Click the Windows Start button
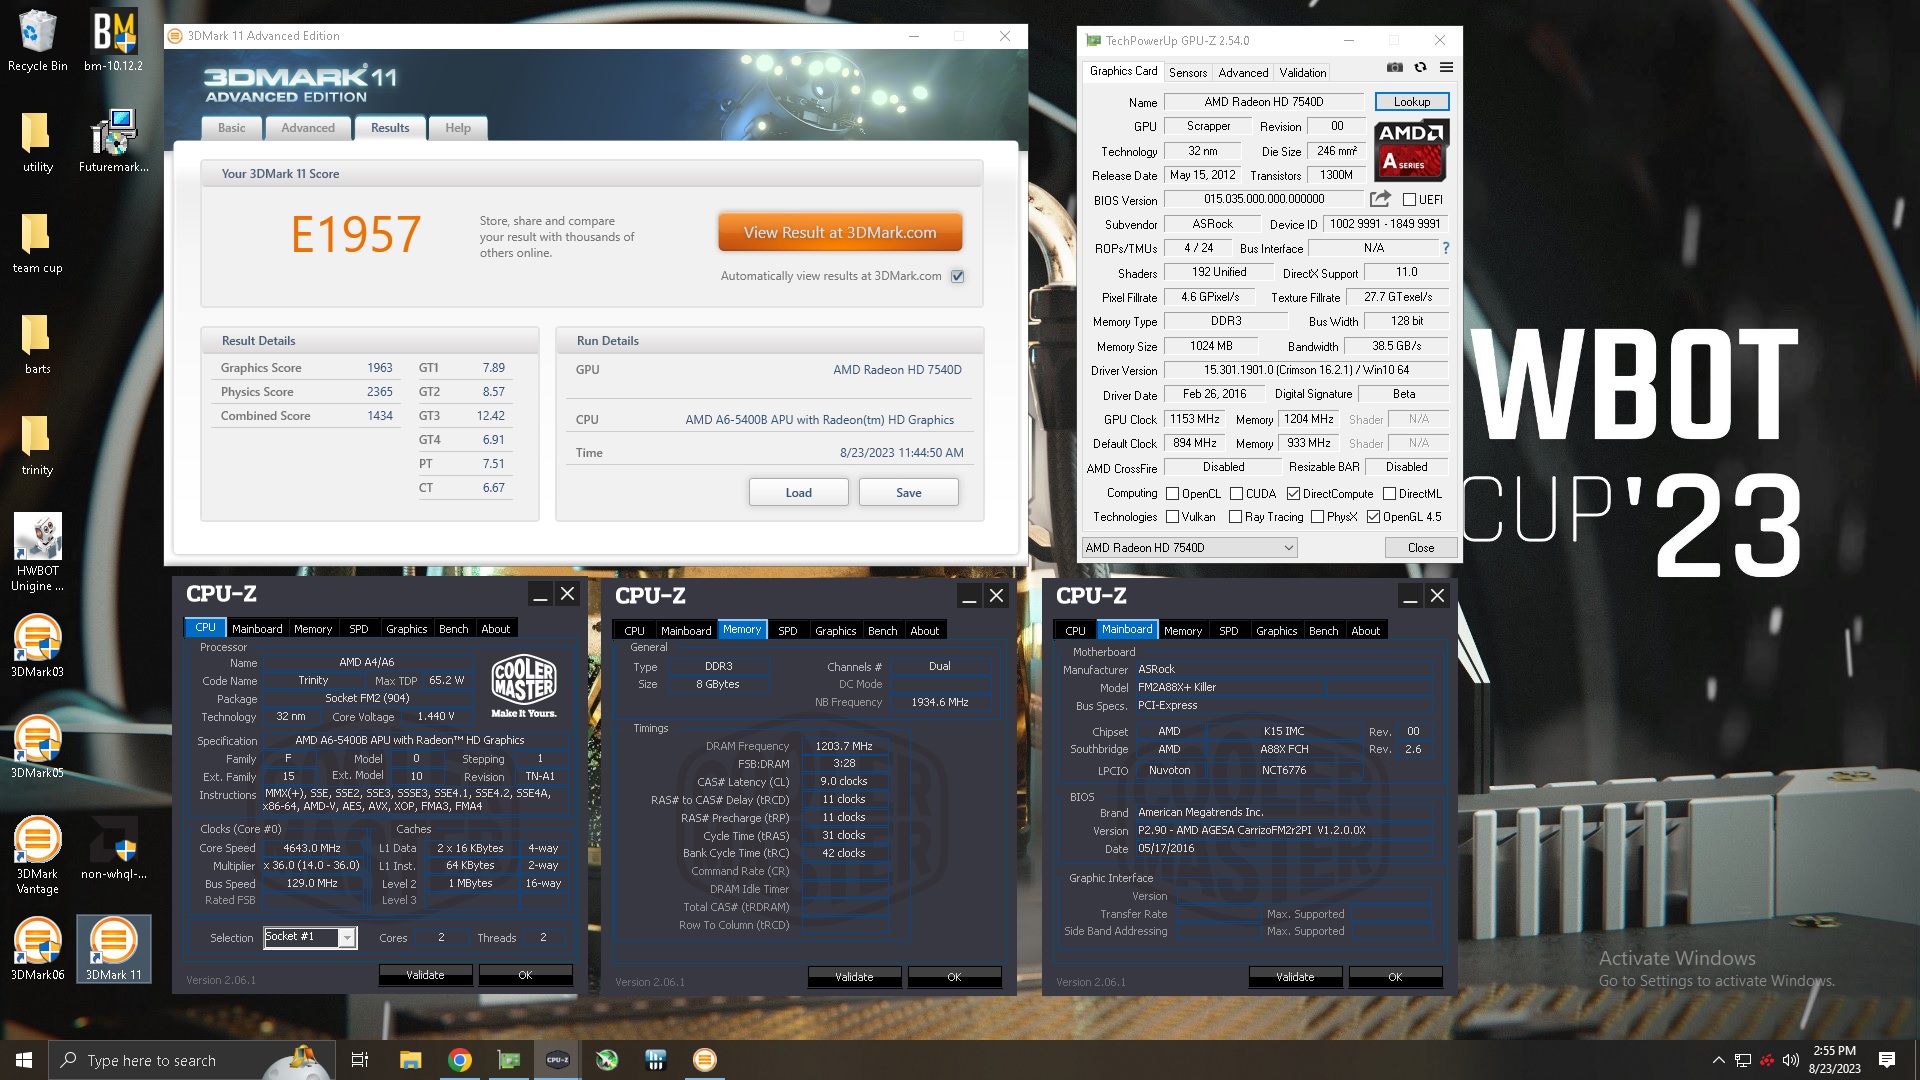This screenshot has width=1920, height=1080. point(24,1060)
